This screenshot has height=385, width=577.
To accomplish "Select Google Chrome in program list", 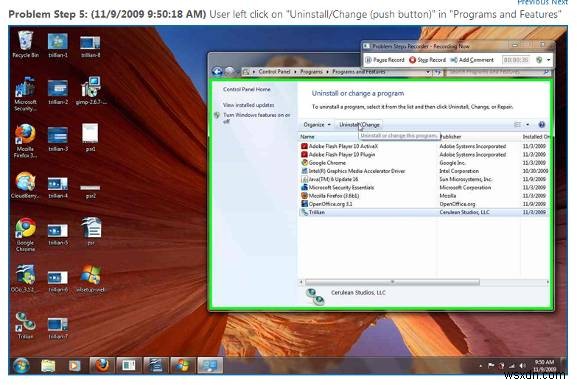I will coord(424,163).
